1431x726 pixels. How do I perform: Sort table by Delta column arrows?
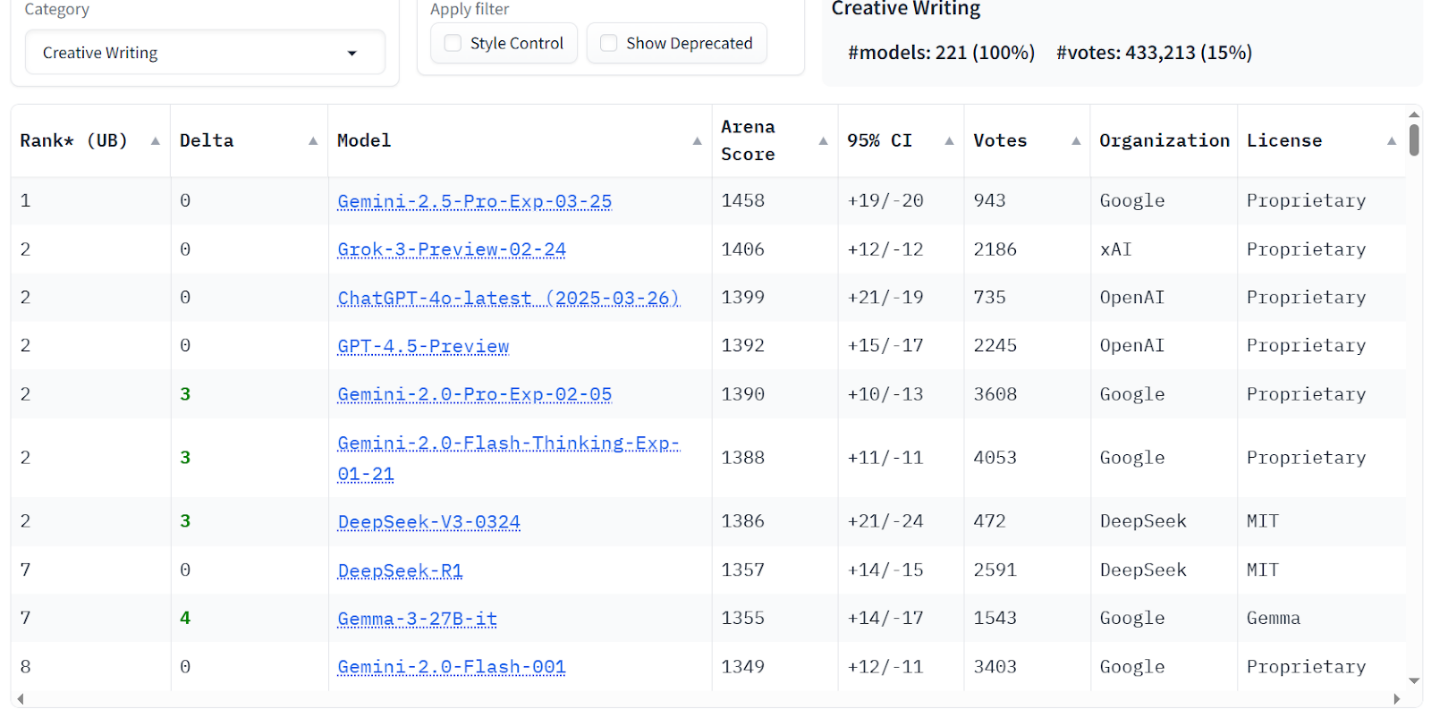(313, 141)
